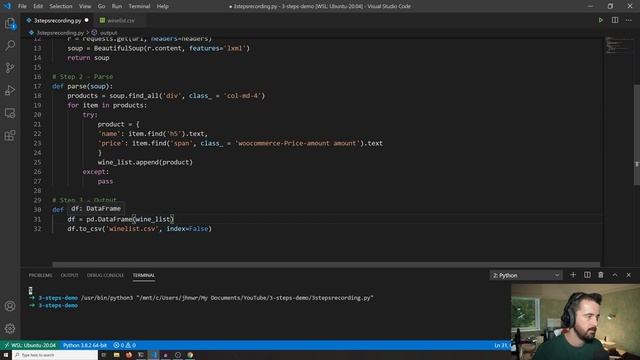The image size is (640, 360).
Task: Open the Run and Debug view
Action: click(x=10, y=90)
